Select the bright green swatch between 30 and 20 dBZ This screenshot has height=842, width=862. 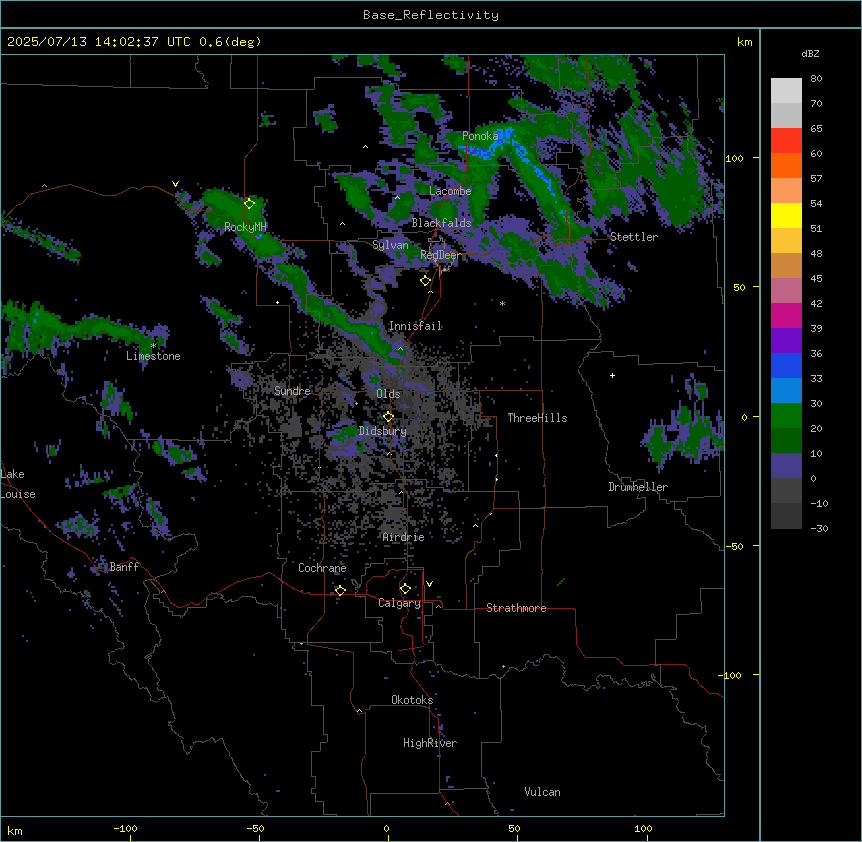[786, 416]
